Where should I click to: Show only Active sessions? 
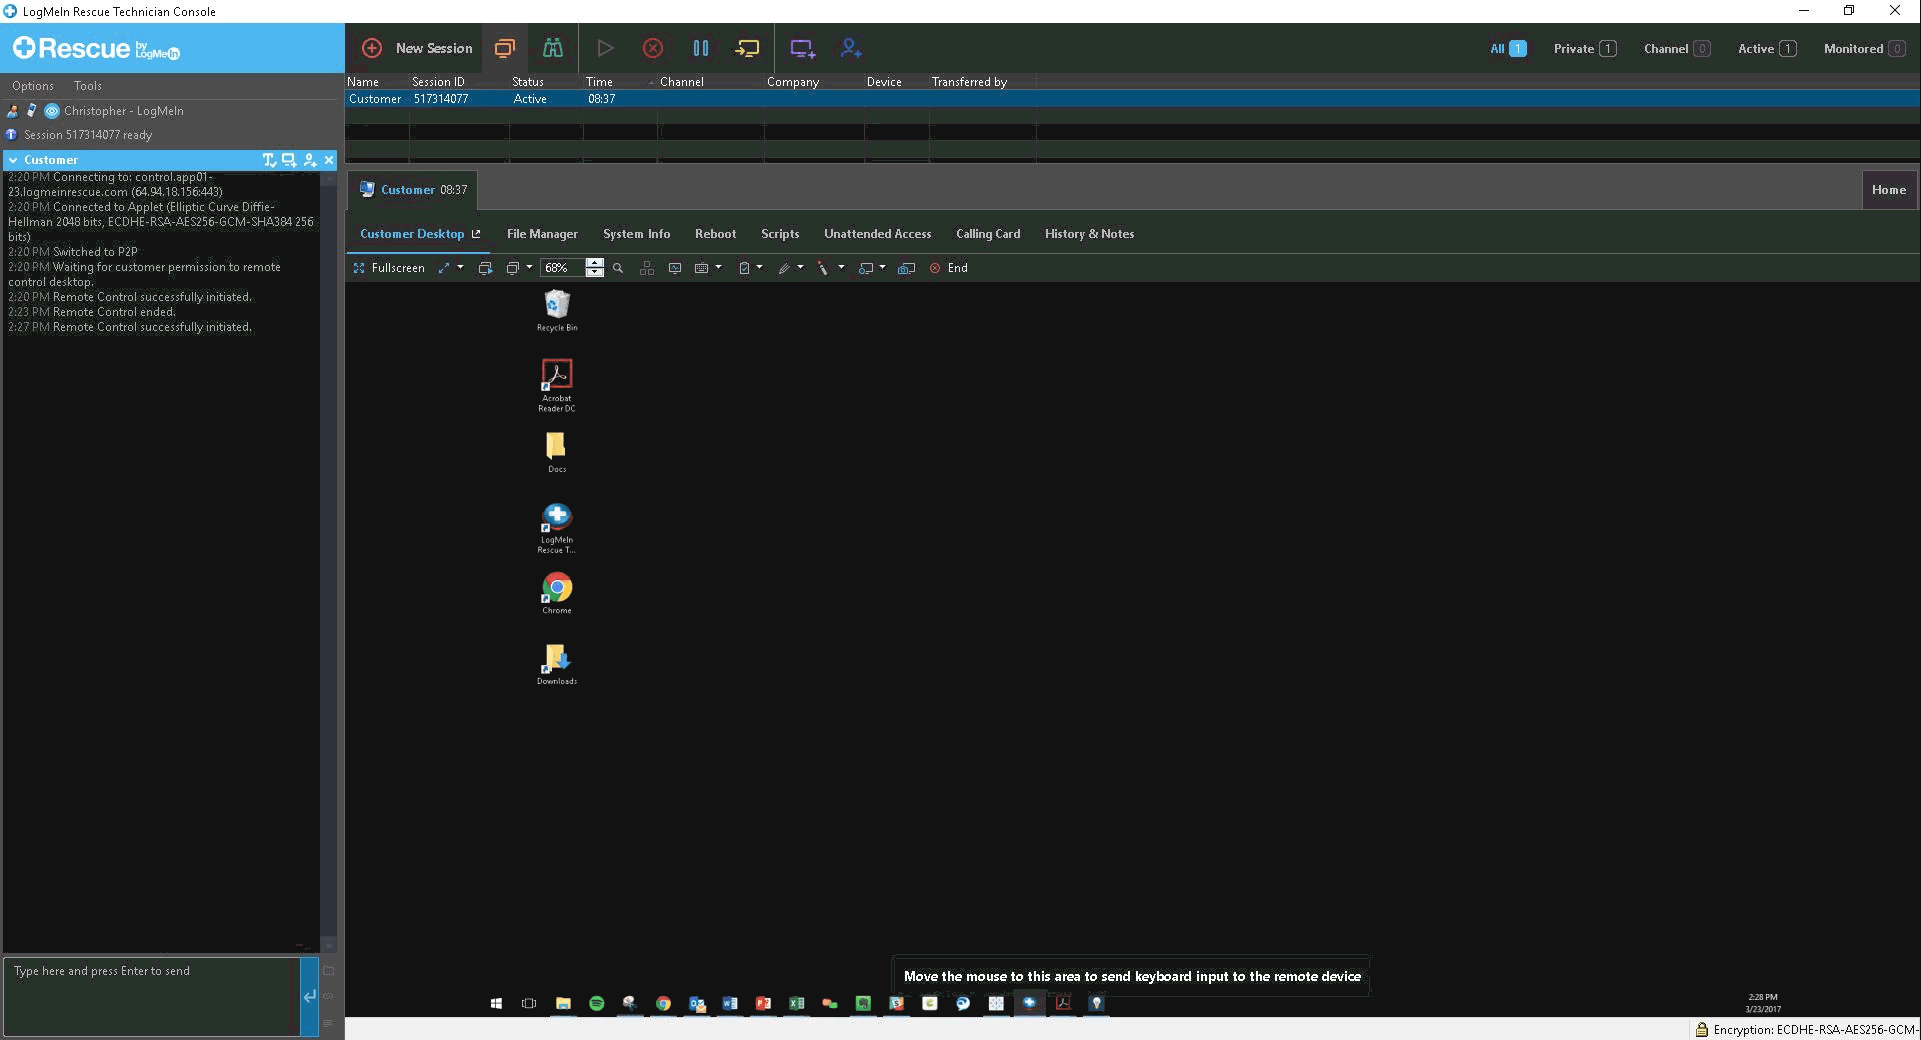(1766, 48)
